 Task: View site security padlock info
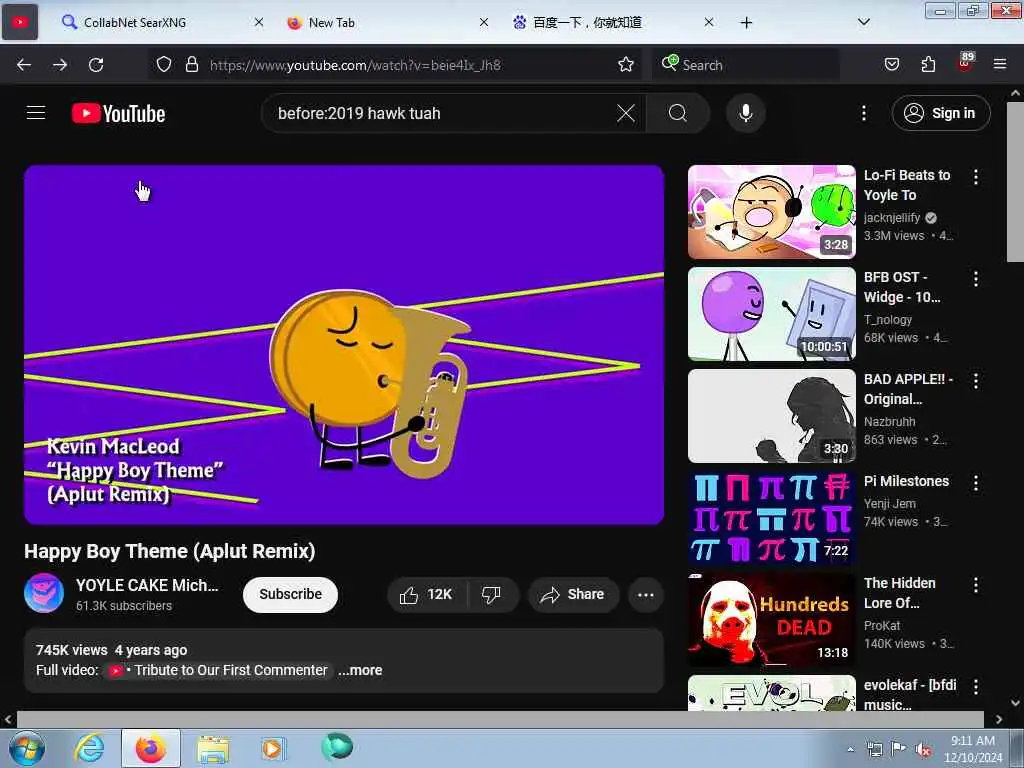(191, 65)
